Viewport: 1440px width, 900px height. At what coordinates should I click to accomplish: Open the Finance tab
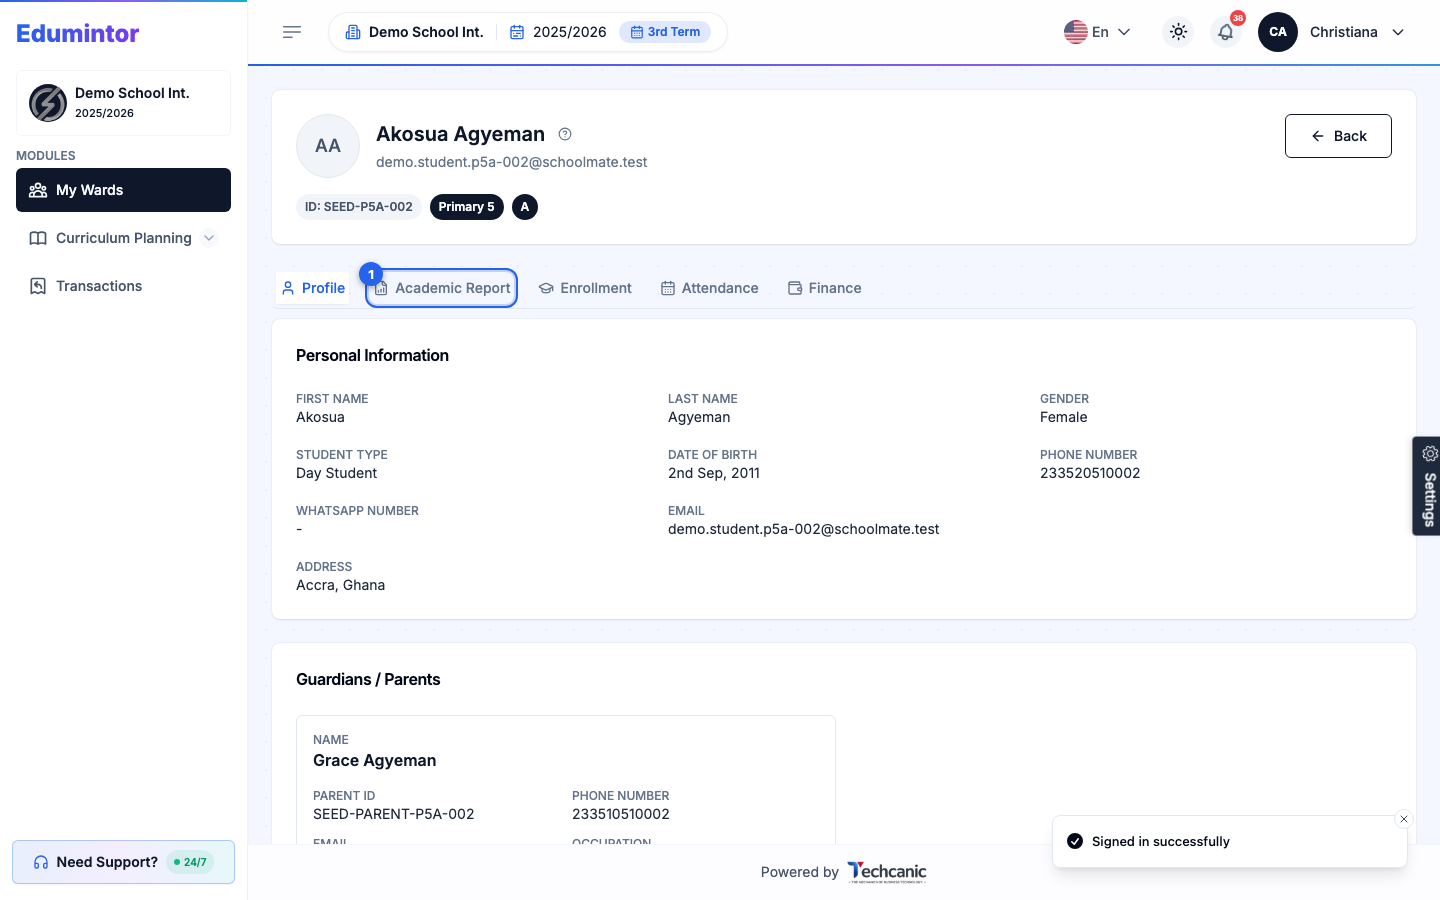[x=824, y=288]
